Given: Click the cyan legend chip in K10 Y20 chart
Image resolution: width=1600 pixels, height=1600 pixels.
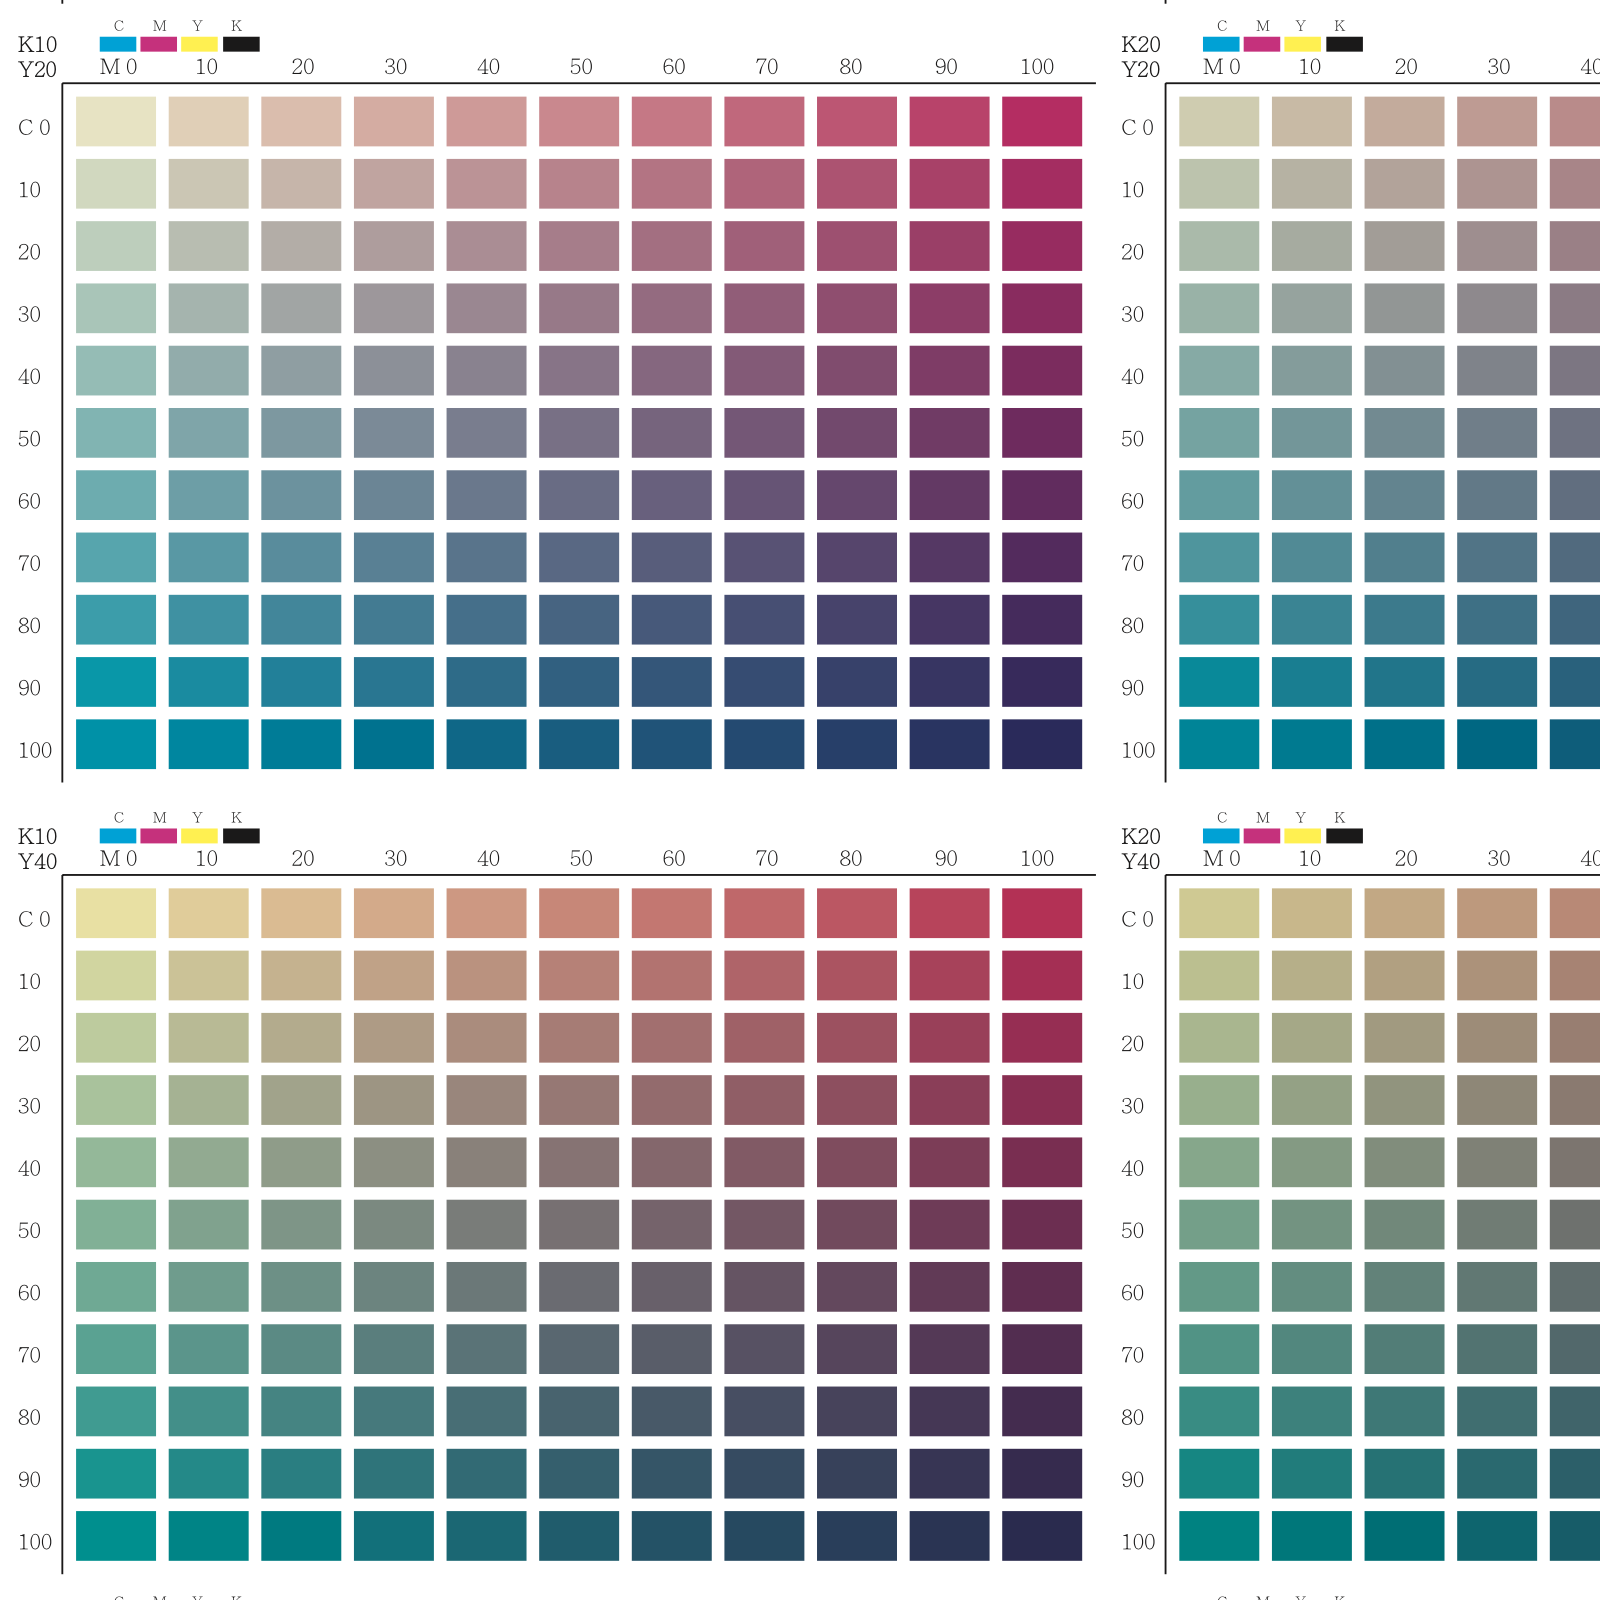Looking at the screenshot, I should point(118,44).
